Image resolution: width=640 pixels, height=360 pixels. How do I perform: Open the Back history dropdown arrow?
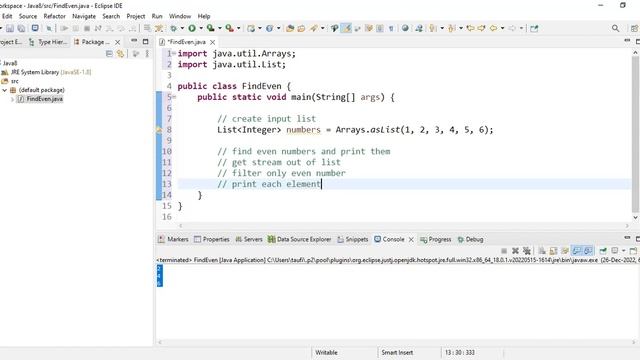point(502,28)
